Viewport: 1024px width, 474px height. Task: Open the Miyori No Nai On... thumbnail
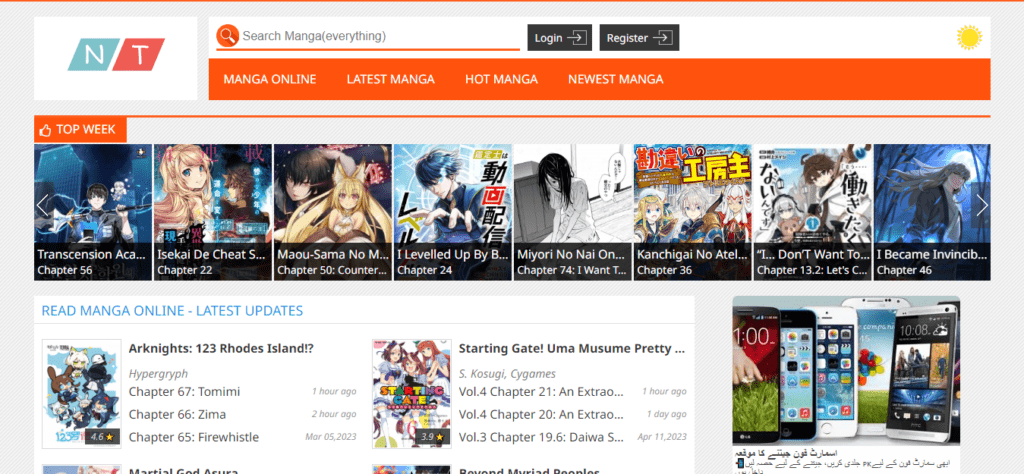tap(573, 212)
